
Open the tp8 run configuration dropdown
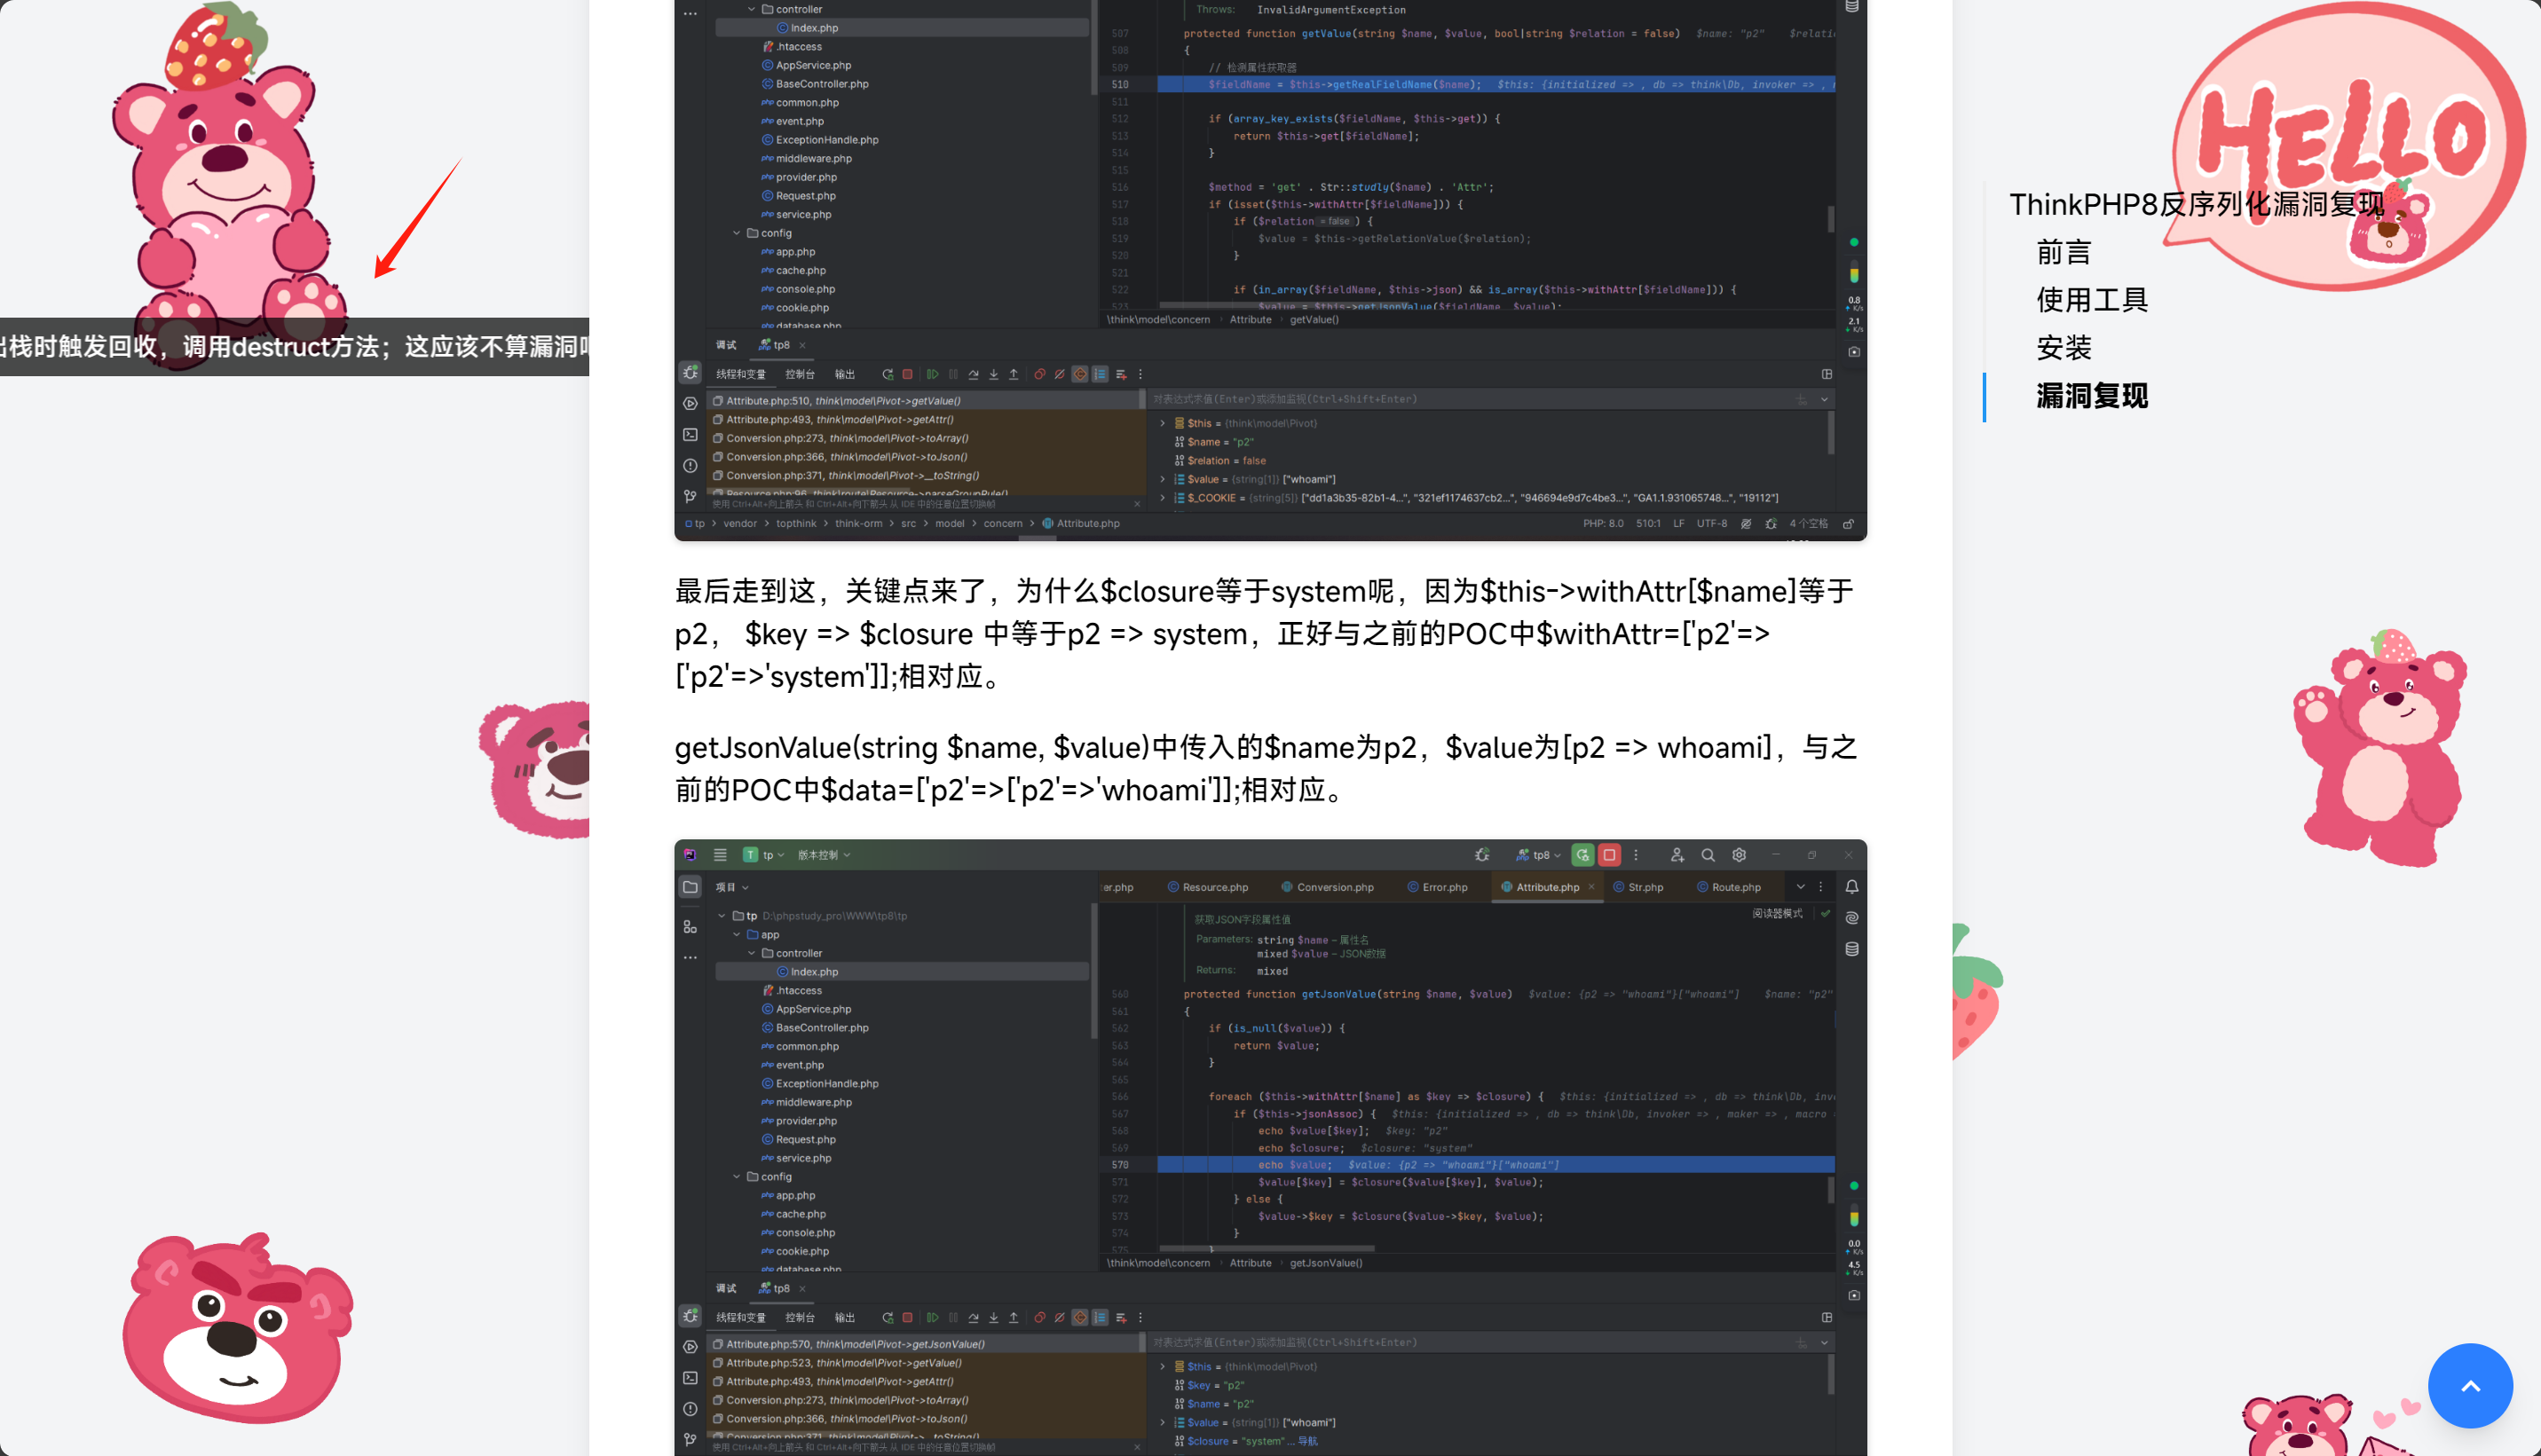click(x=1540, y=855)
